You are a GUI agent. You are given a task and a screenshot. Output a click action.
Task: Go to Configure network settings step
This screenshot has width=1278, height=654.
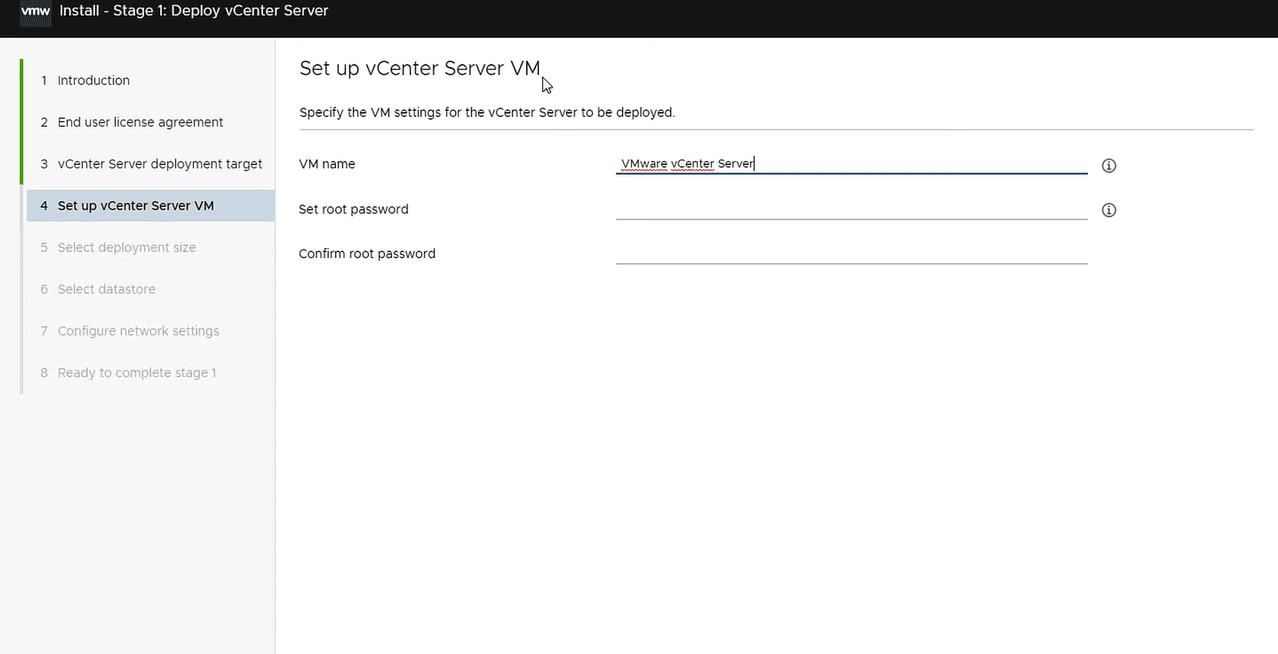pyautogui.click(x=138, y=331)
